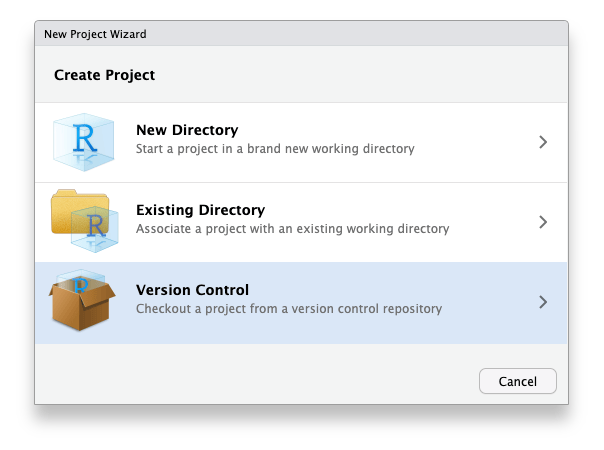Expand the New Directory option arrow
The width and height of the screenshot is (604, 450).
click(x=543, y=142)
